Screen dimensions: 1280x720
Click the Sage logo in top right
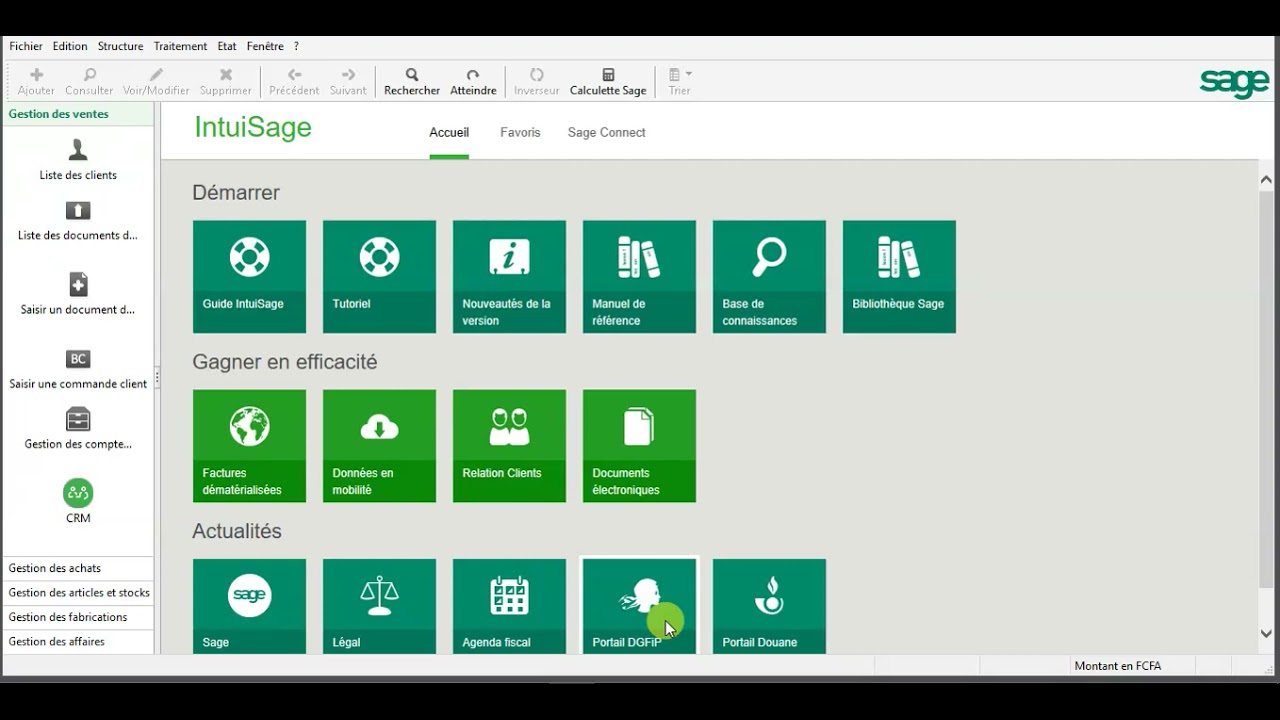[x=1234, y=83]
